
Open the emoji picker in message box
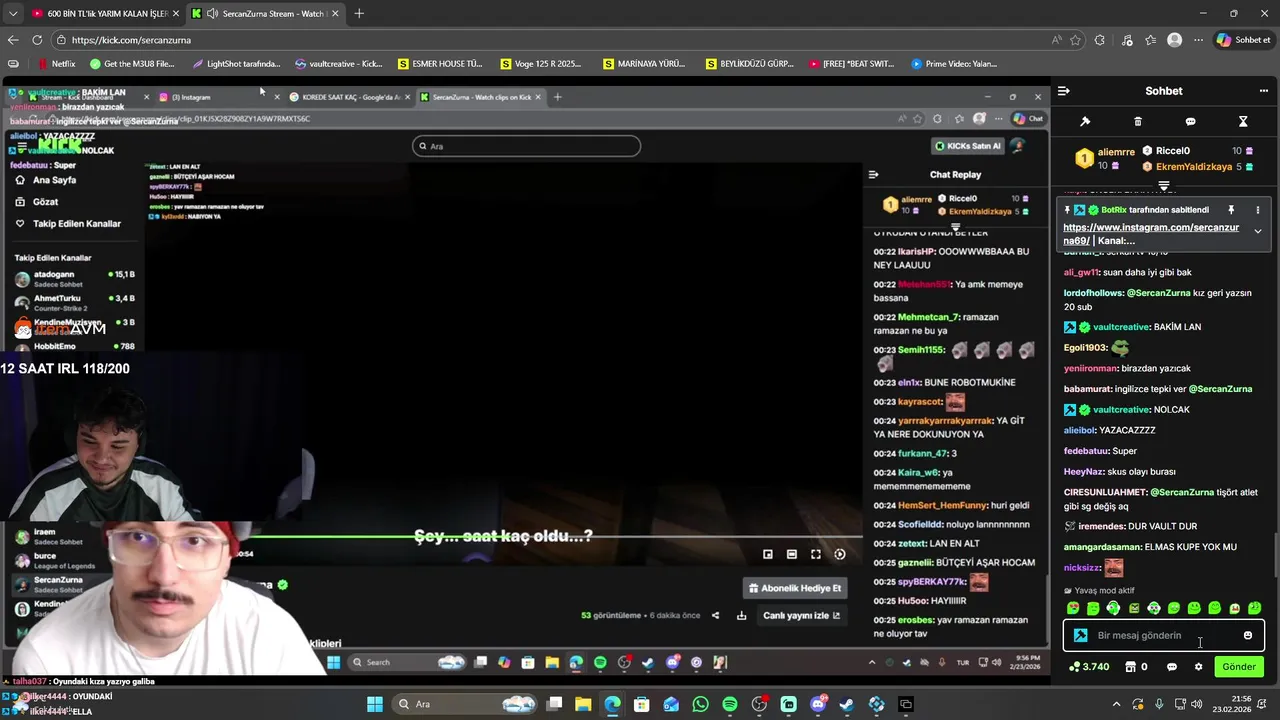1247,635
